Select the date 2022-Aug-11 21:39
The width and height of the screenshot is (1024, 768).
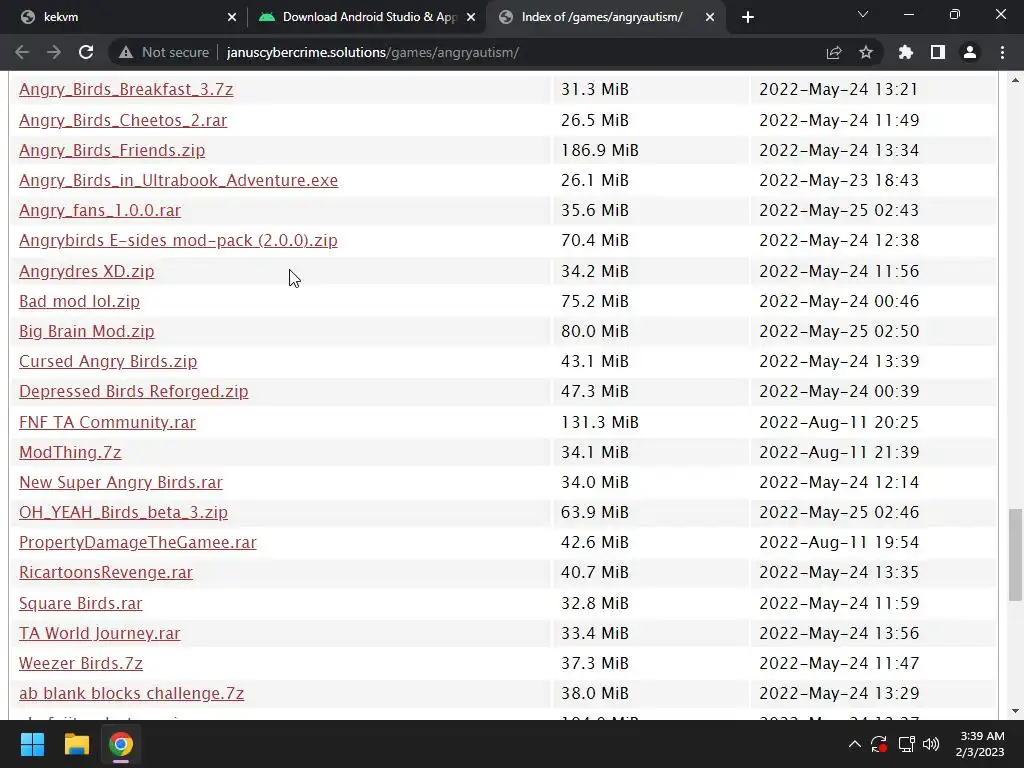[x=839, y=453]
